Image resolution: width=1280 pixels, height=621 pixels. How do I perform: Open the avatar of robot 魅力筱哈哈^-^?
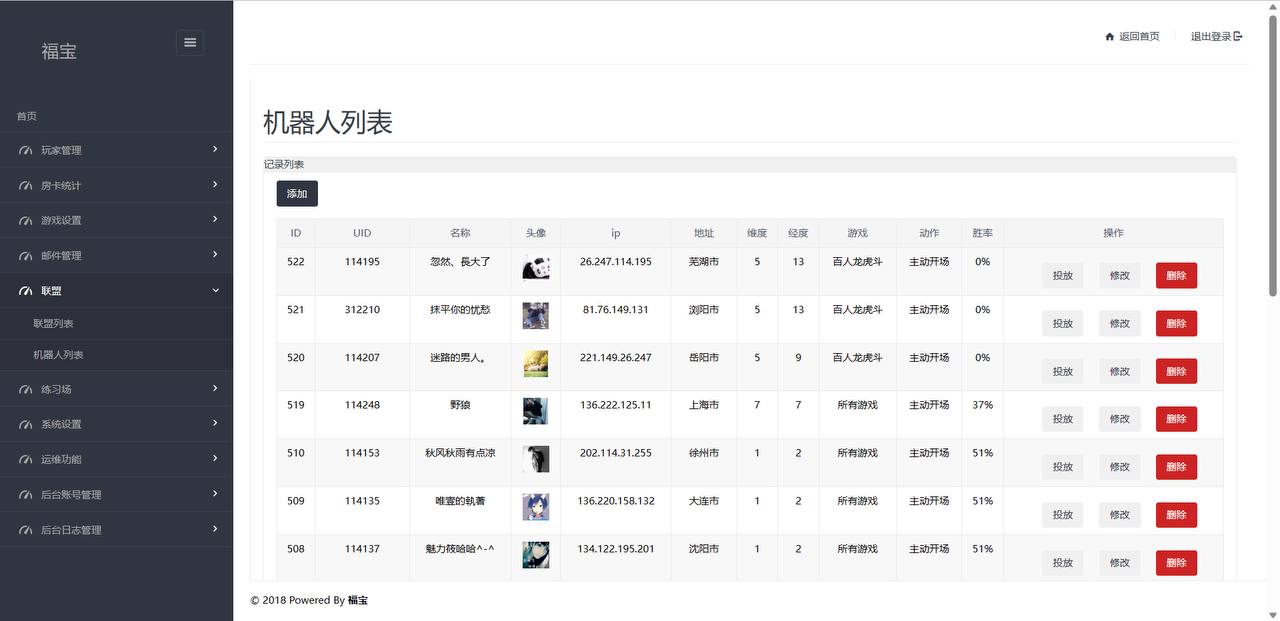tap(535, 555)
